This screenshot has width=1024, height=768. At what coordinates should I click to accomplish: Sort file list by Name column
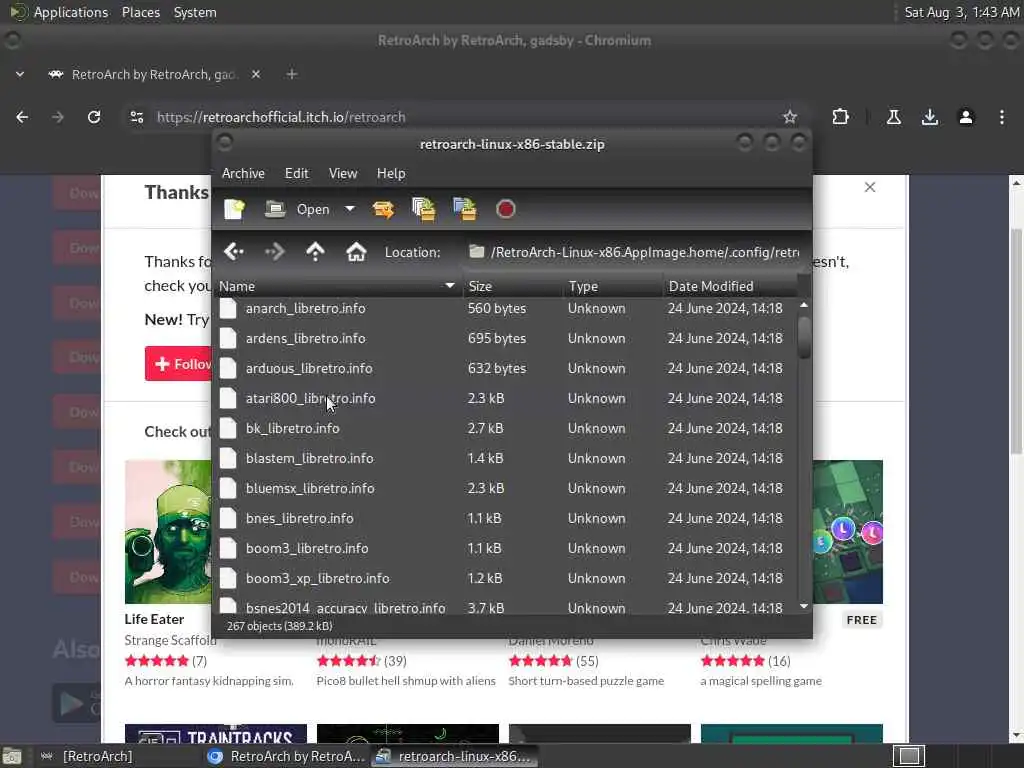point(337,286)
